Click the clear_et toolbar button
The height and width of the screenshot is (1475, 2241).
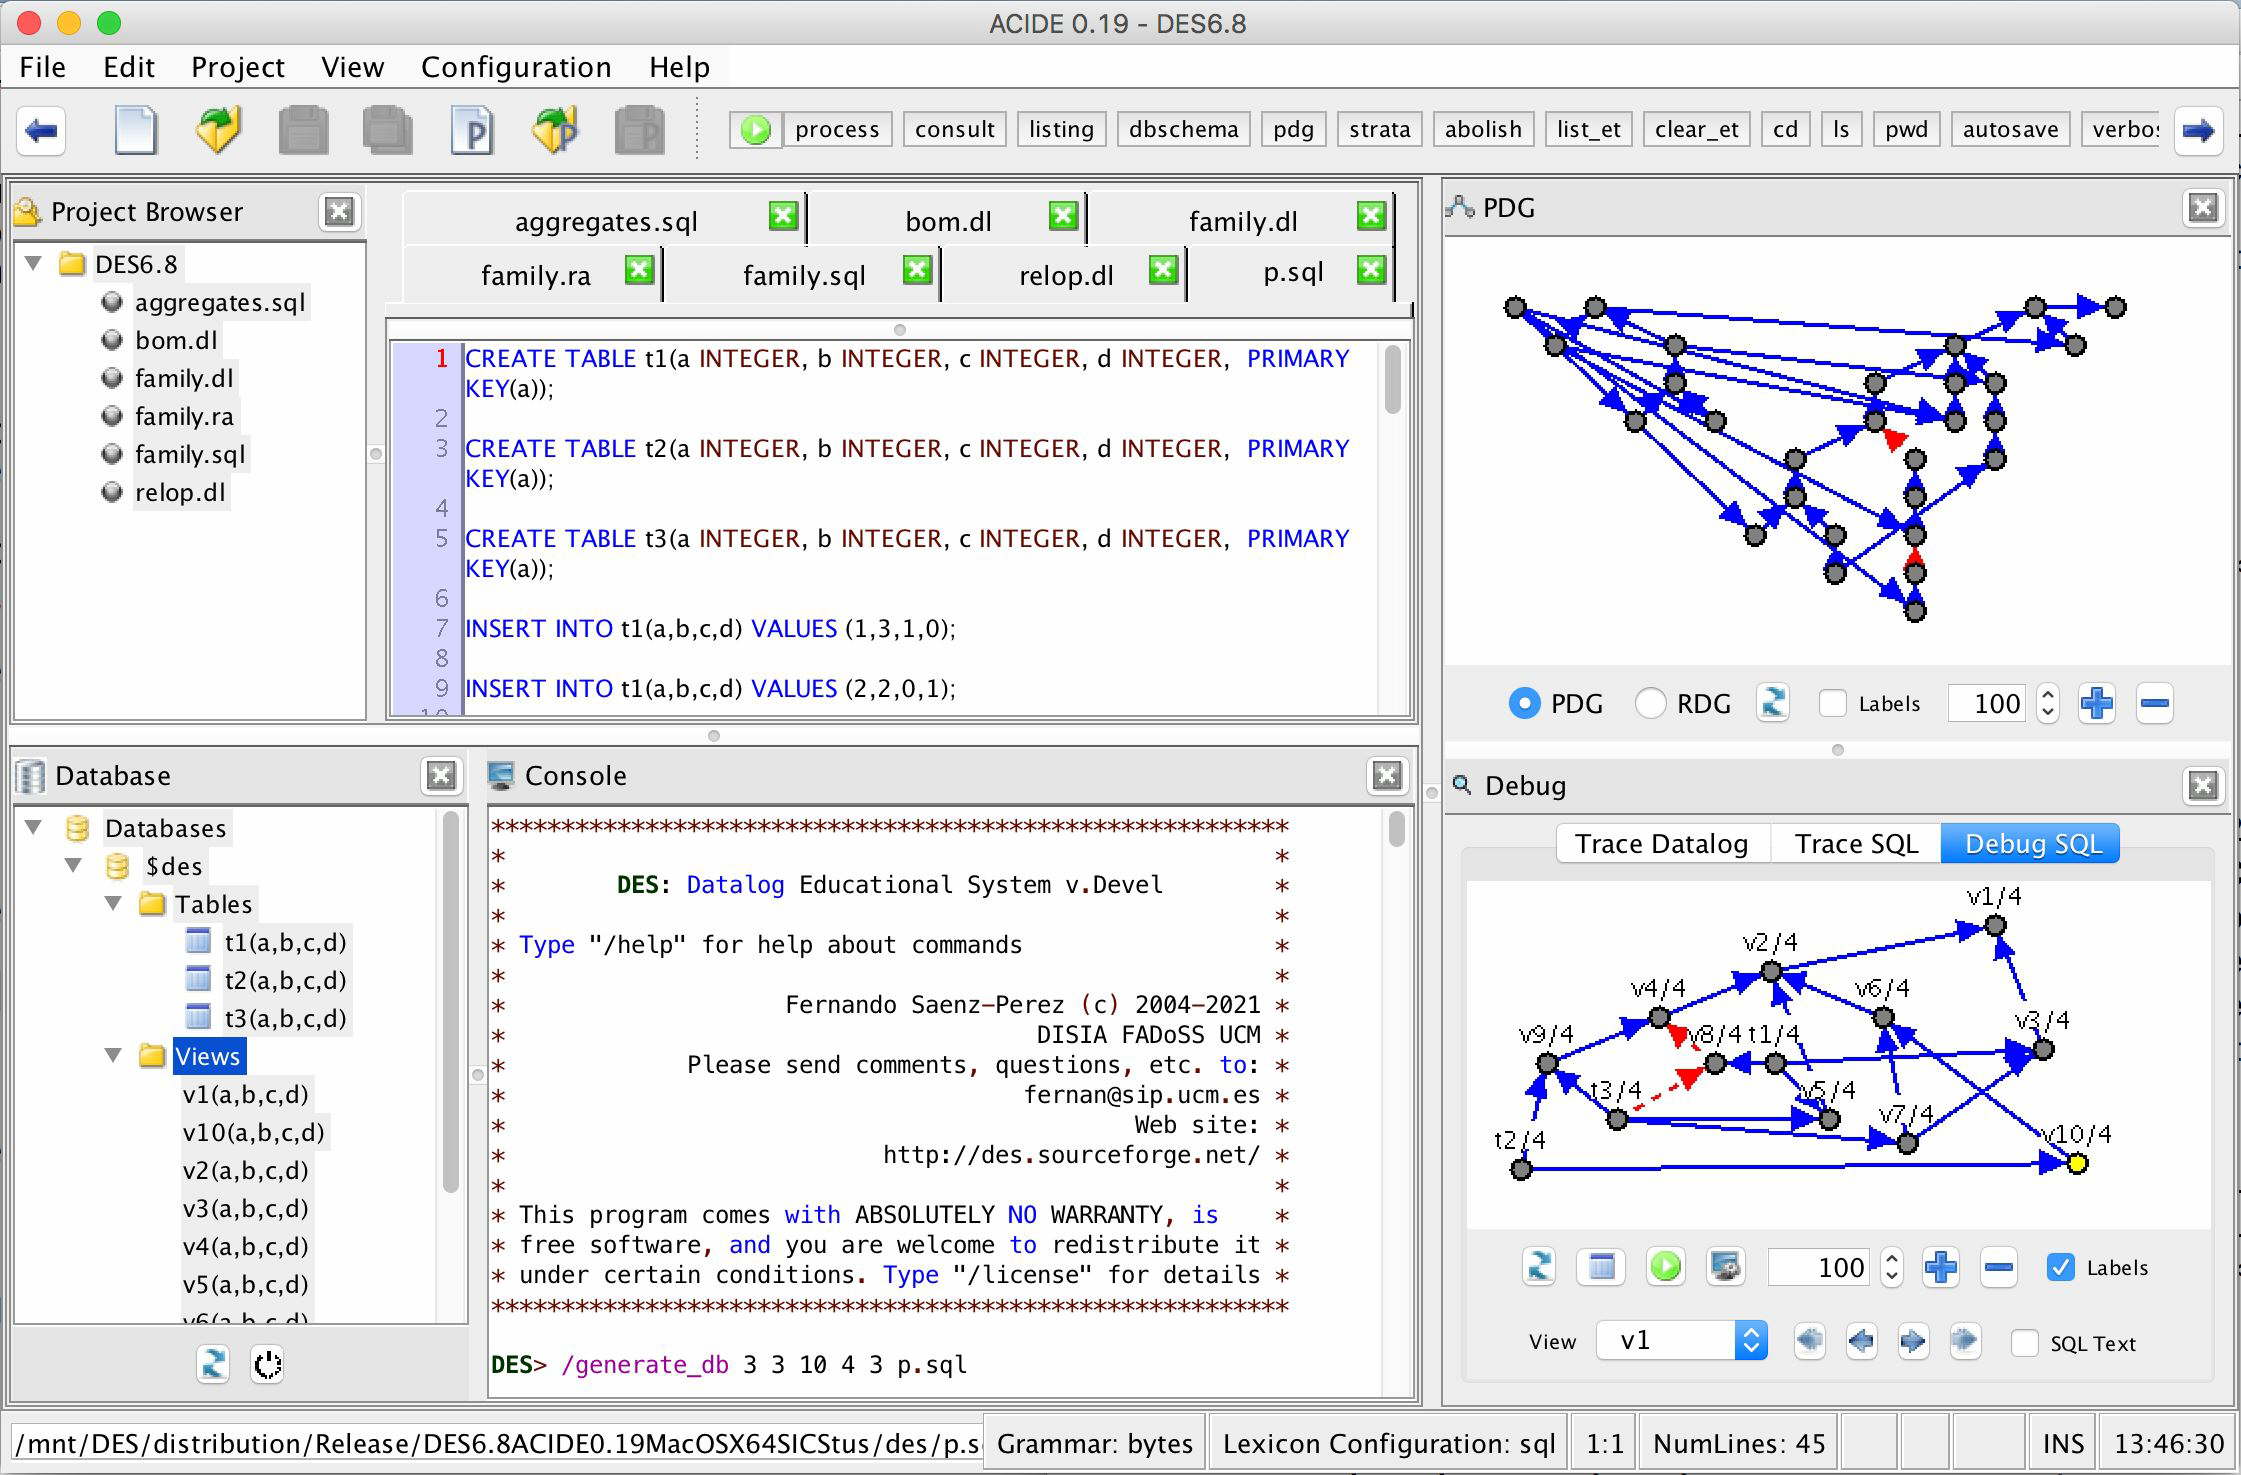(1696, 129)
